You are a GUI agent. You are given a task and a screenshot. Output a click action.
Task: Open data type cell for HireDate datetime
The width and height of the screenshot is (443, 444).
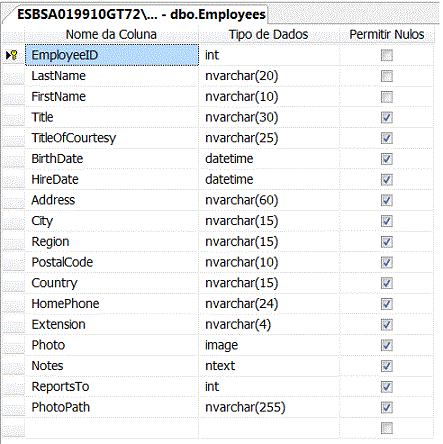pyautogui.click(x=269, y=179)
